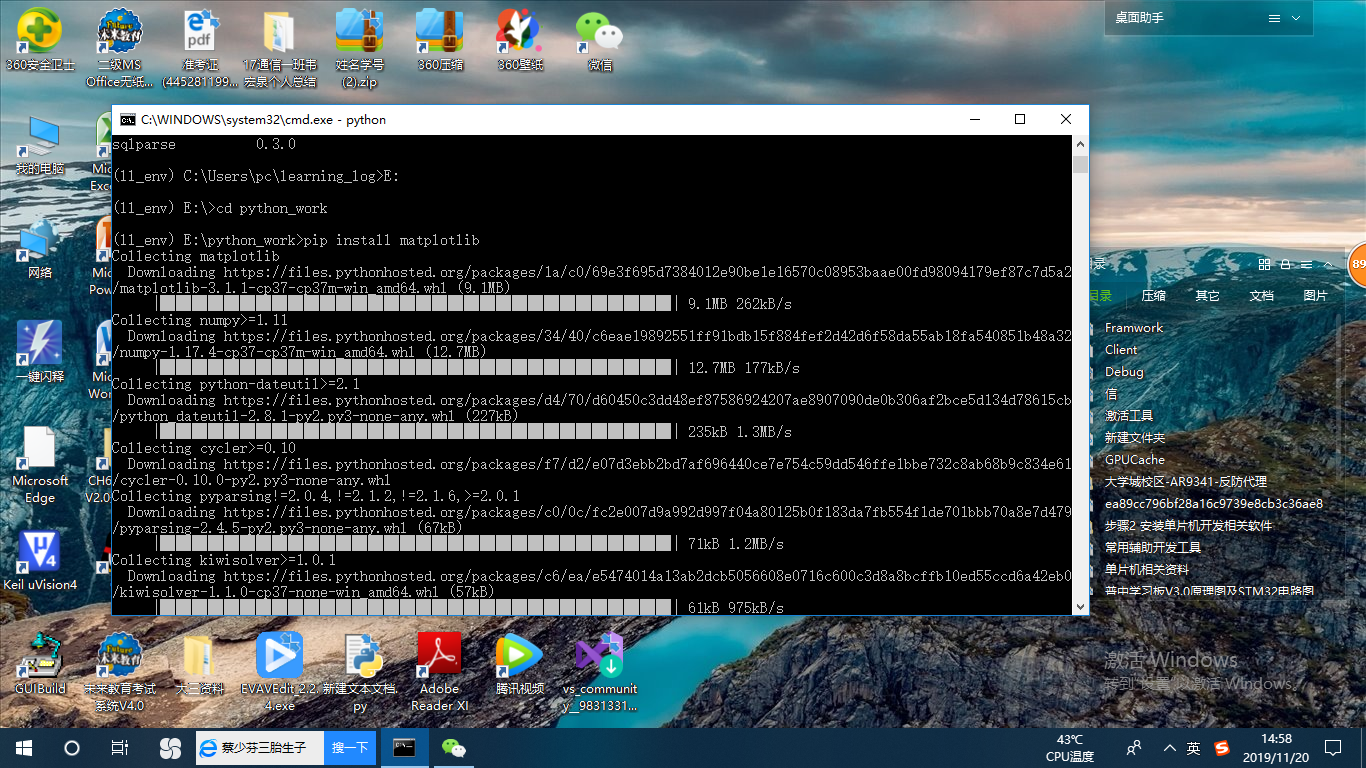Open the 17通信一班 folder icon

[279, 48]
